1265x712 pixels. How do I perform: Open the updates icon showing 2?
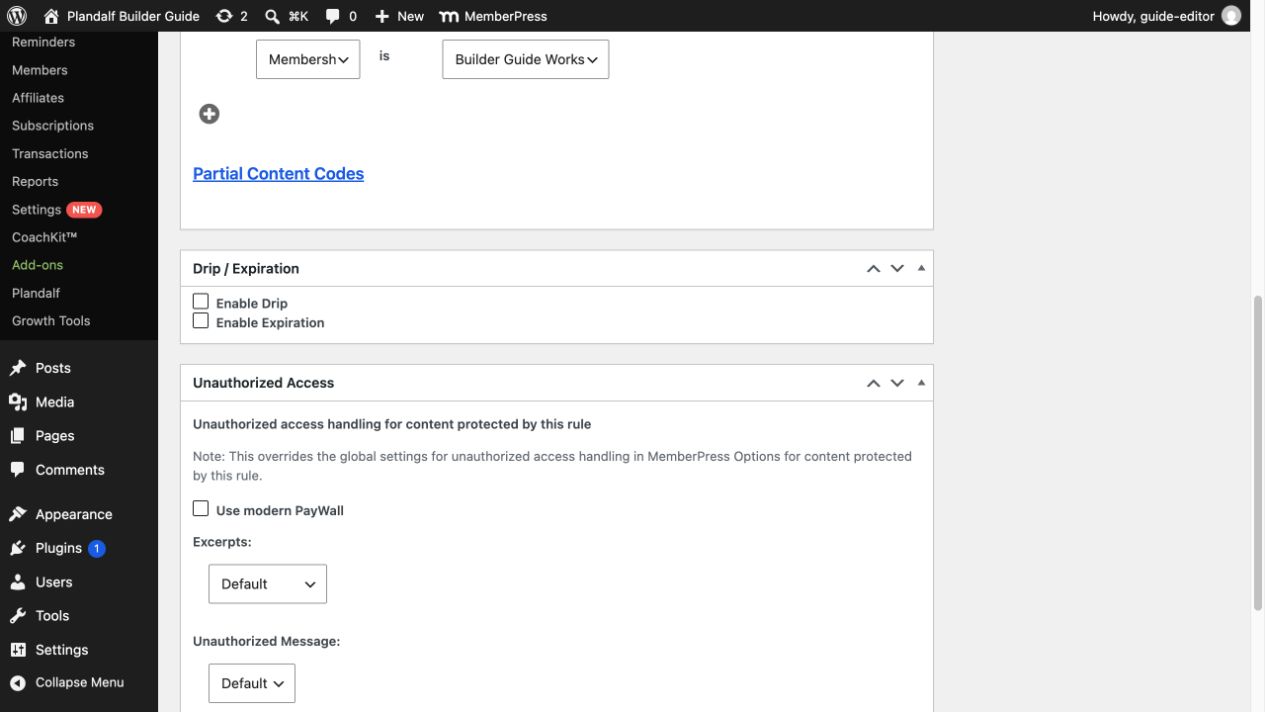pos(224,16)
